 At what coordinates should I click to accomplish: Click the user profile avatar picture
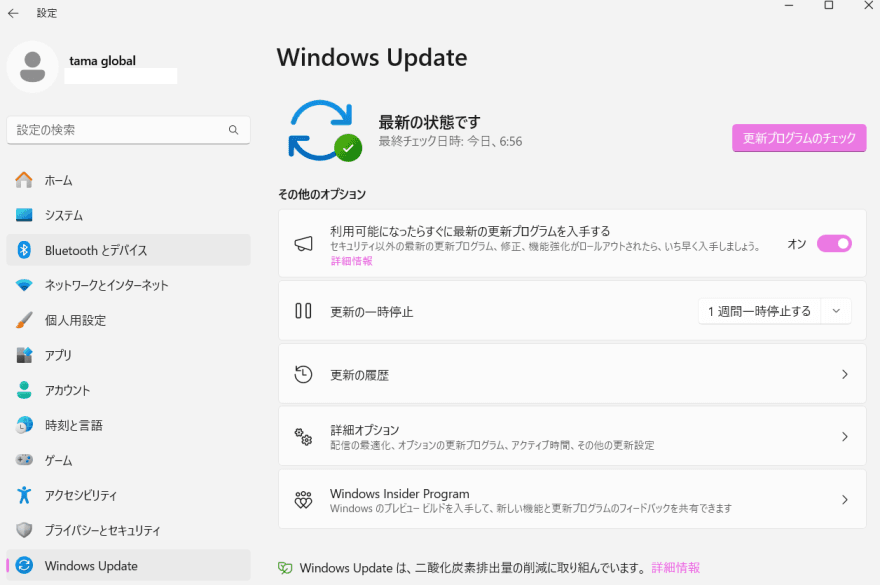(32, 67)
